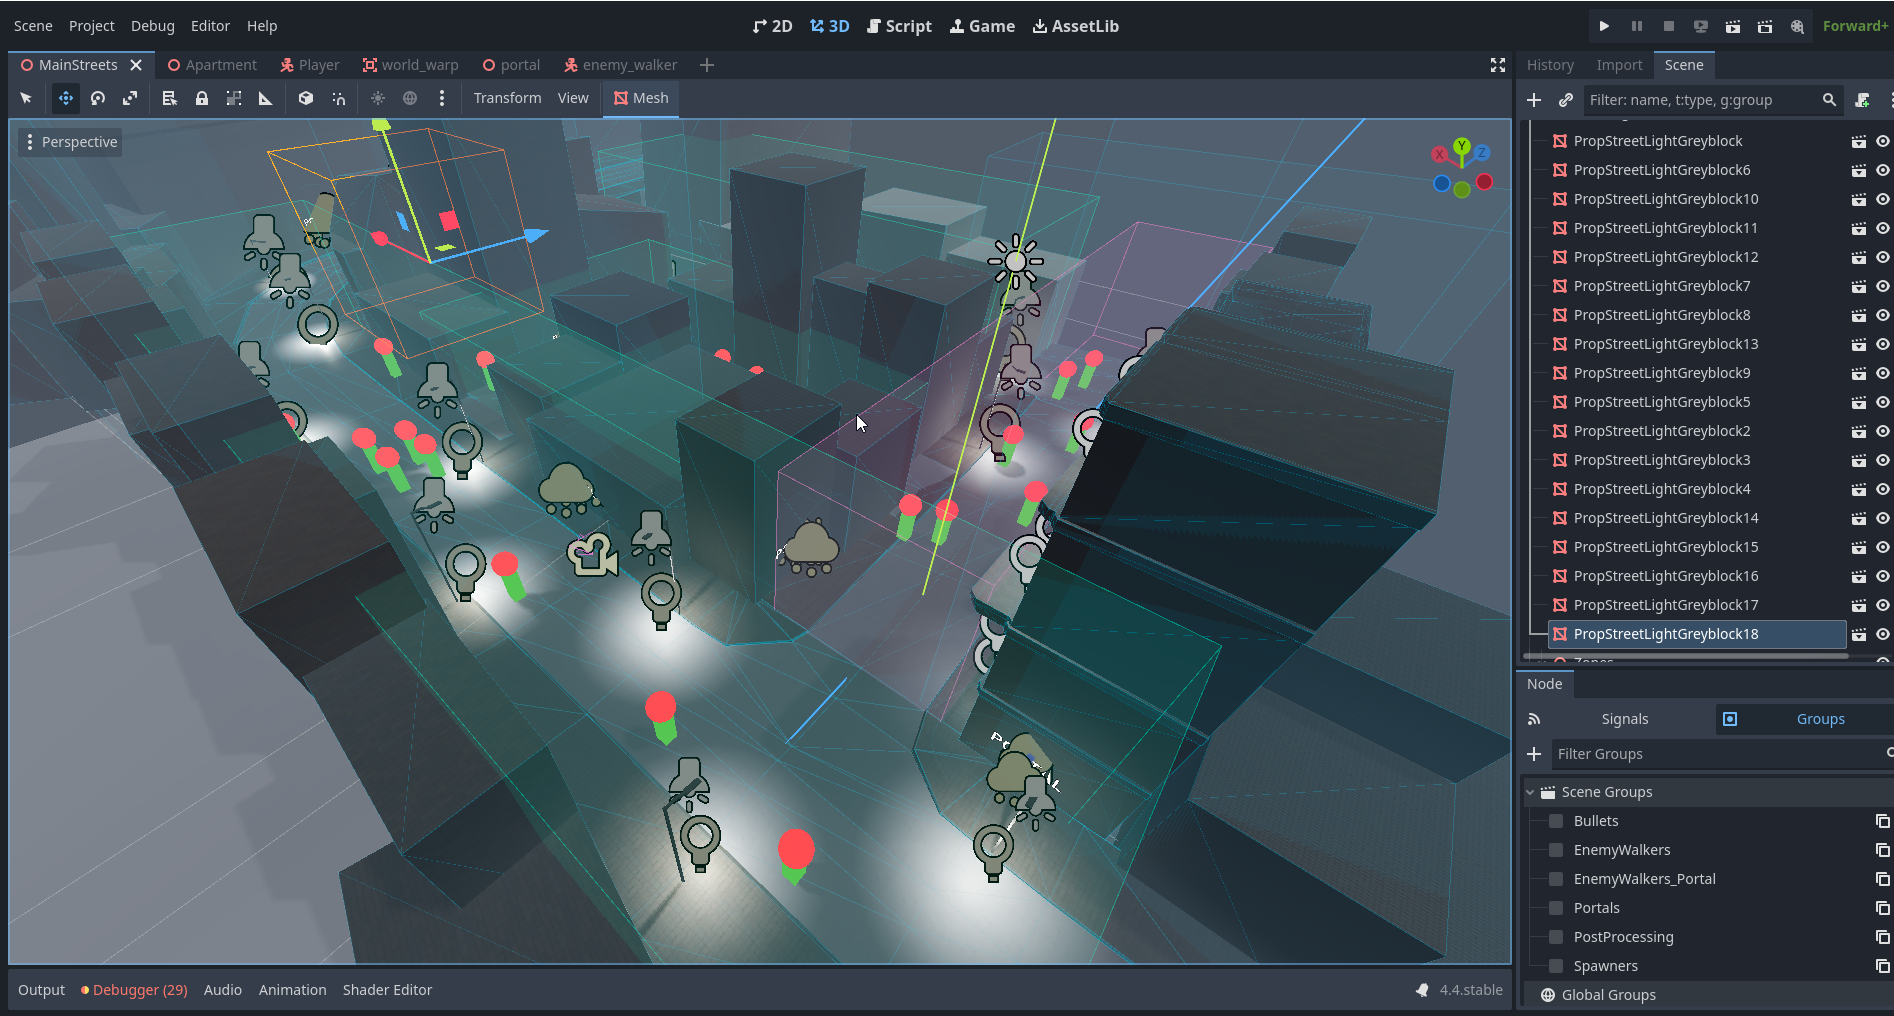Open the AssetLib workspace
Screen dimensions: 1894x1016
(x=1075, y=26)
